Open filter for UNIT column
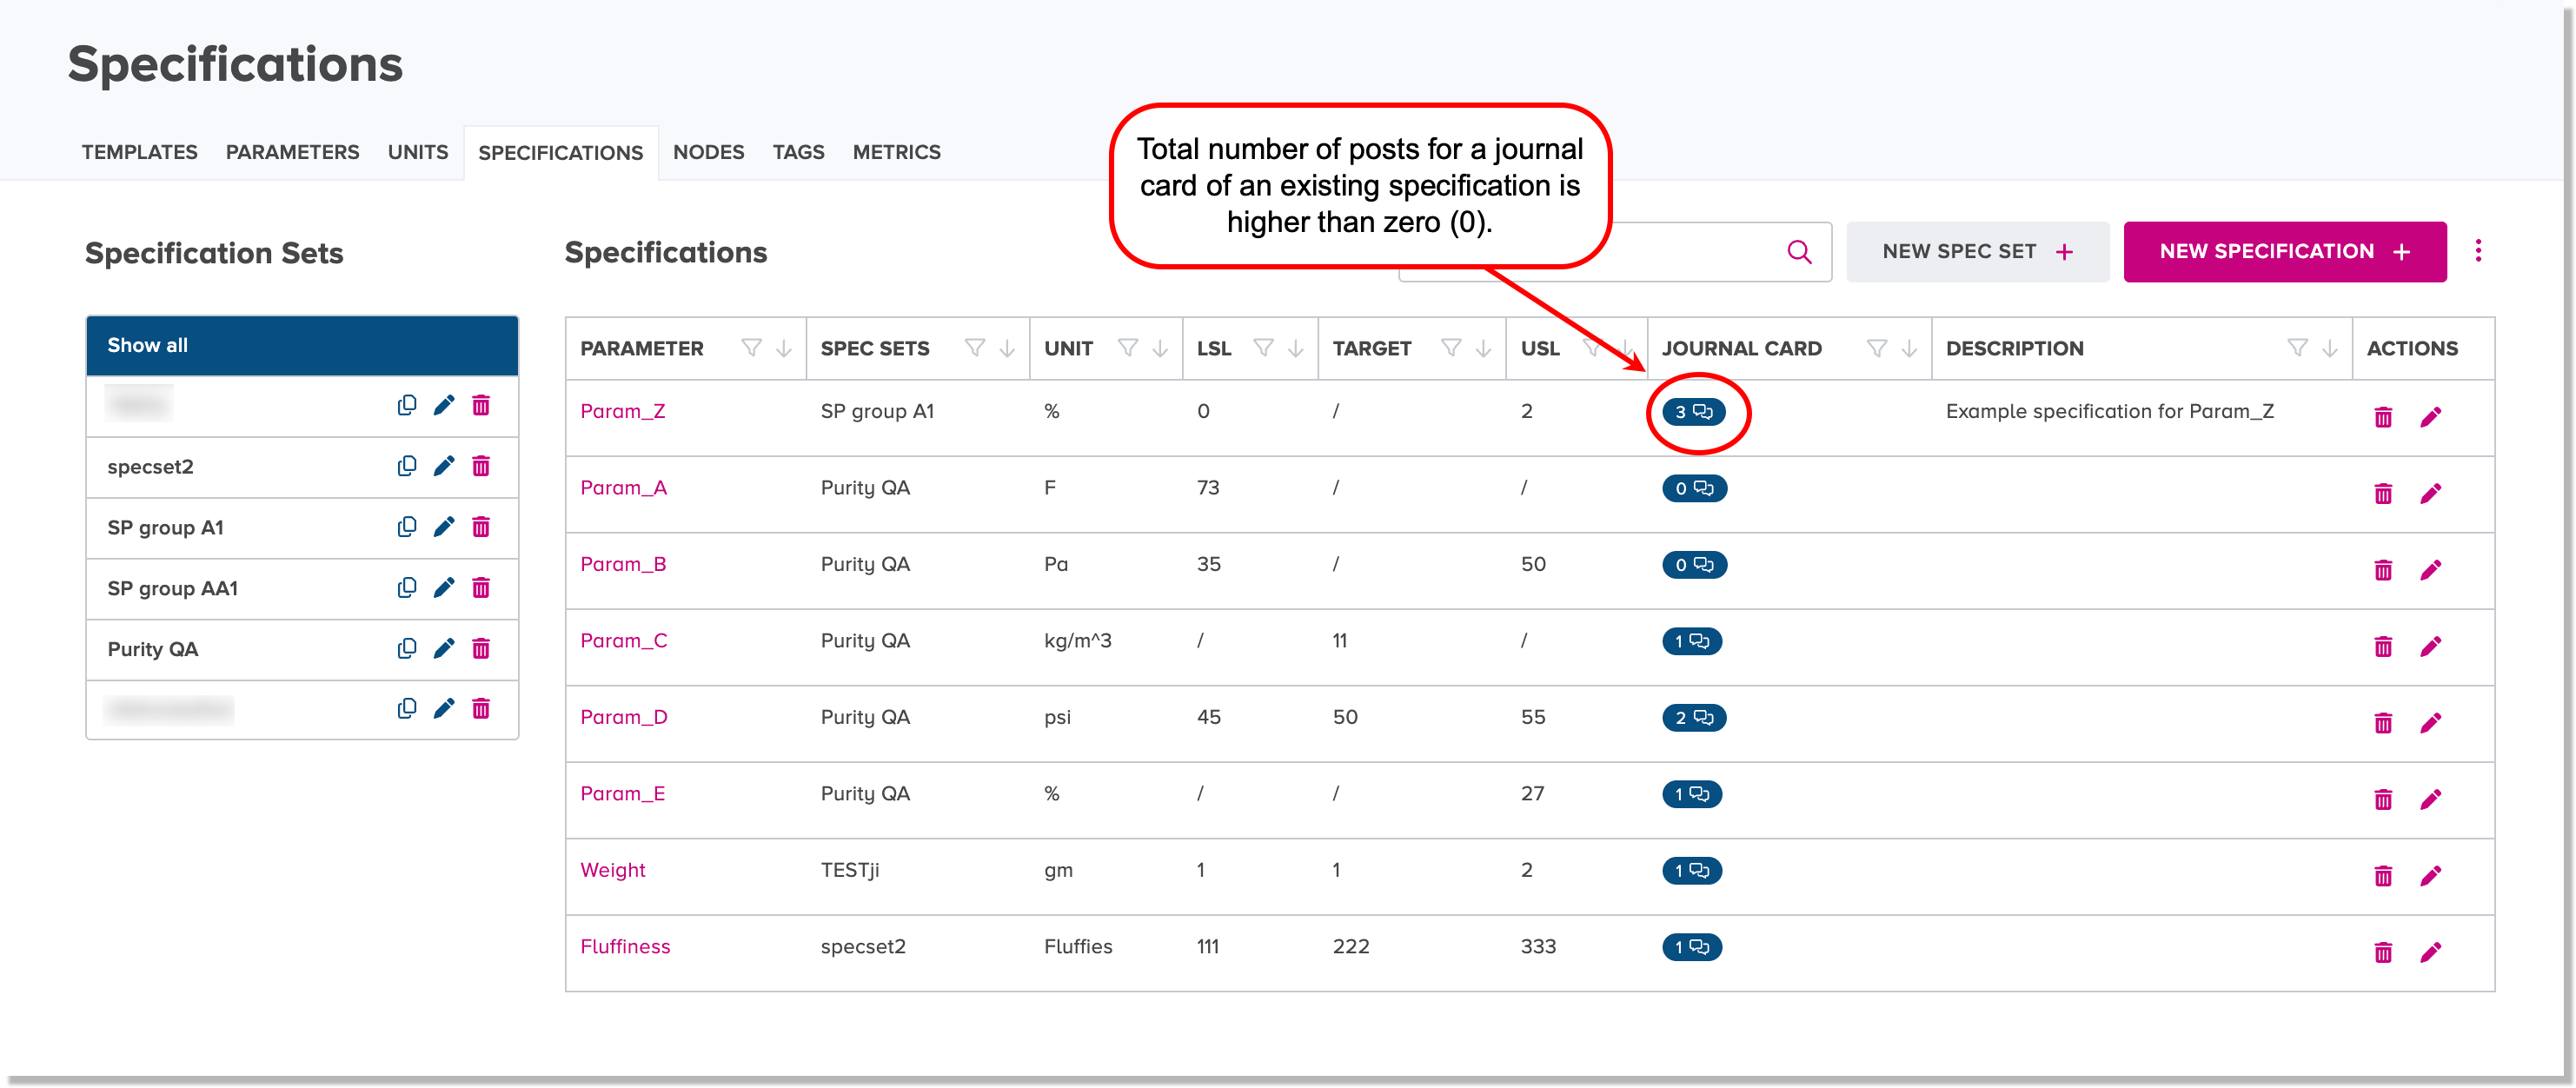Screen dimensions: 2576x1088 pyautogui.click(x=1127, y=348)
